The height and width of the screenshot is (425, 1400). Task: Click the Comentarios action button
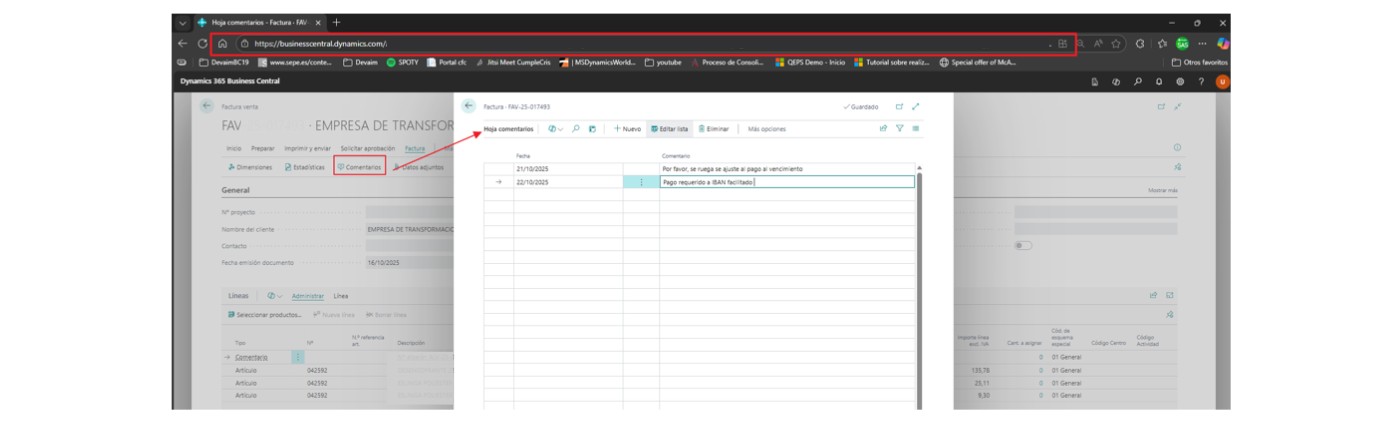(359, 167)
